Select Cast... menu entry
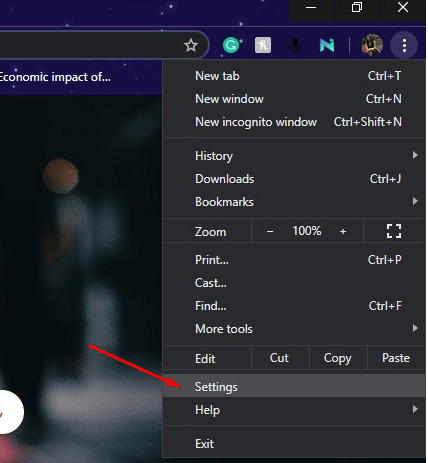Screen dimensions: 428x463 tap(294, 283)
